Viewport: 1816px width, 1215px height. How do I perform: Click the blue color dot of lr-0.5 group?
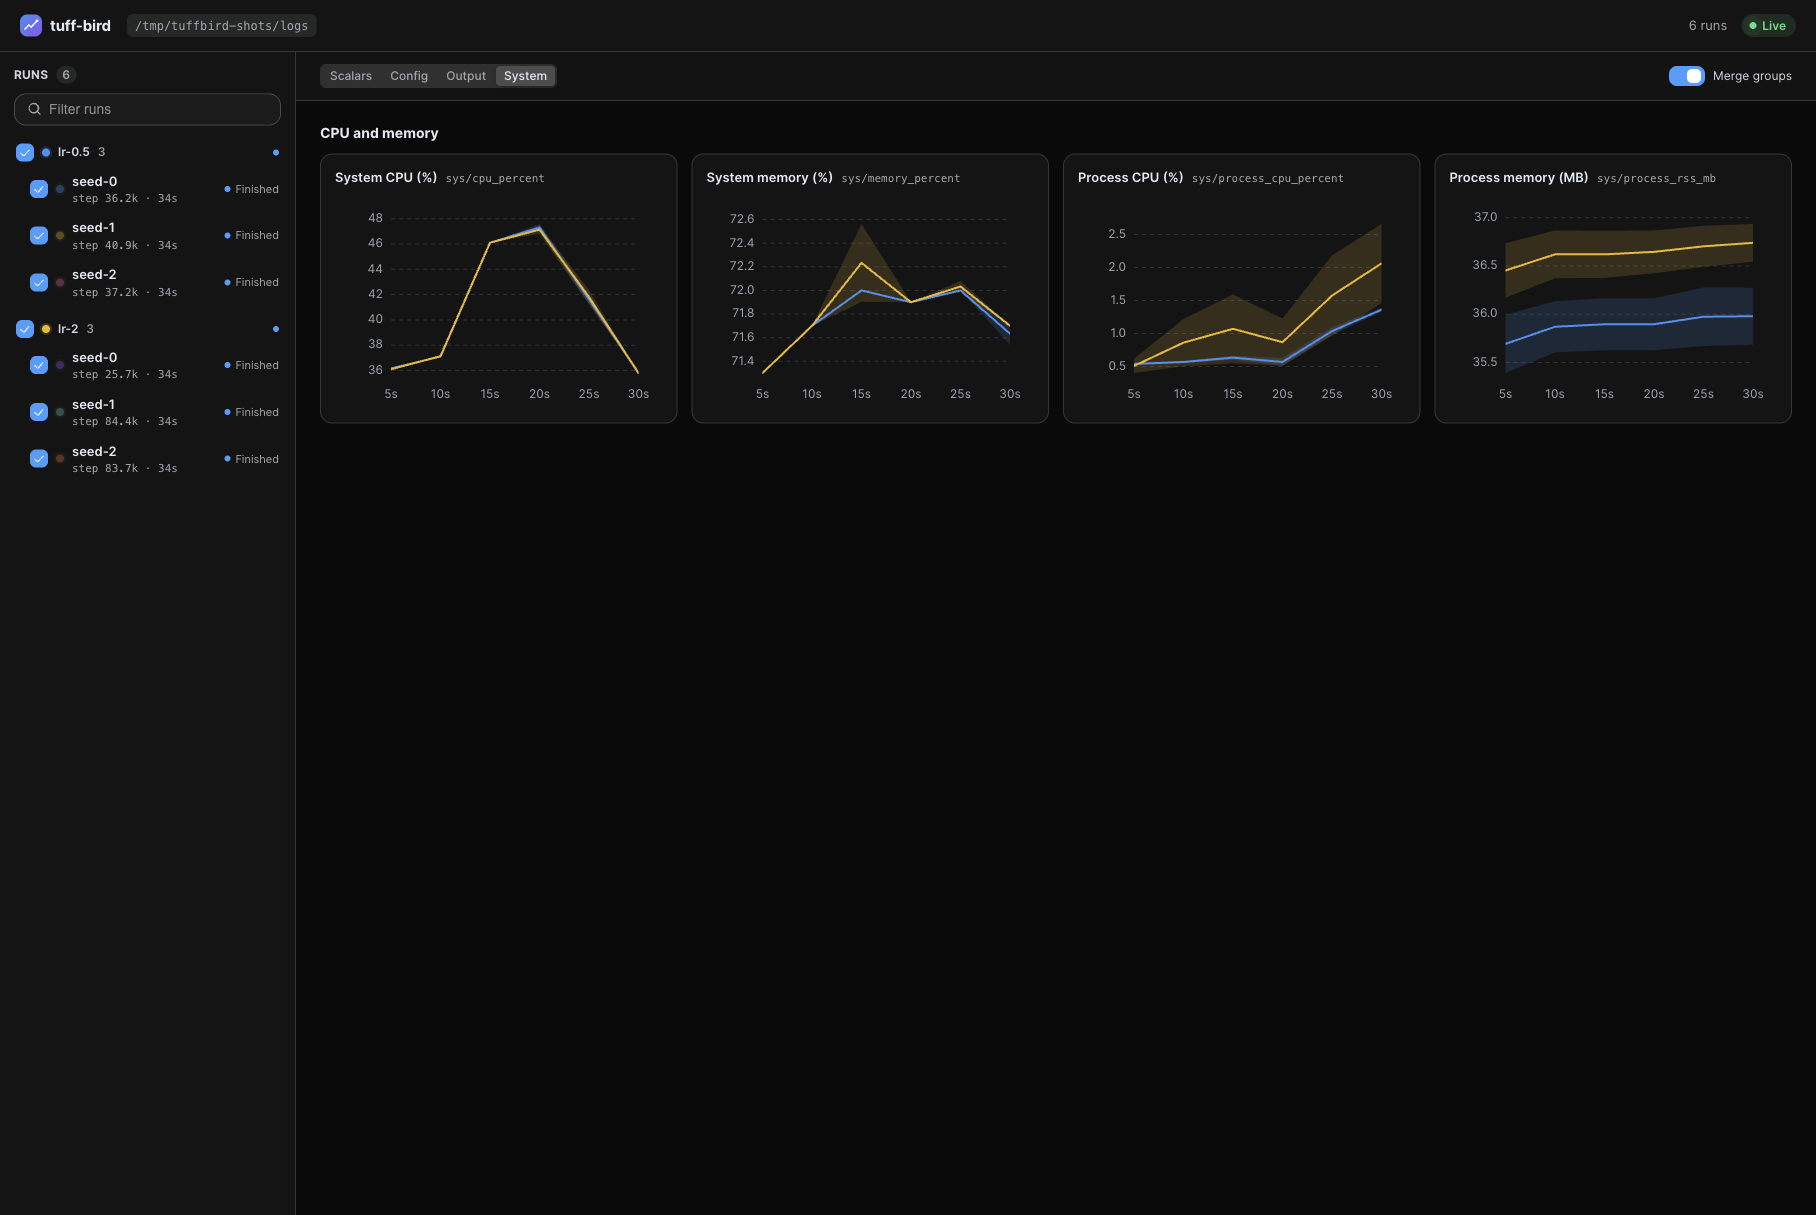pyautogui.click(x=46, y=152)
